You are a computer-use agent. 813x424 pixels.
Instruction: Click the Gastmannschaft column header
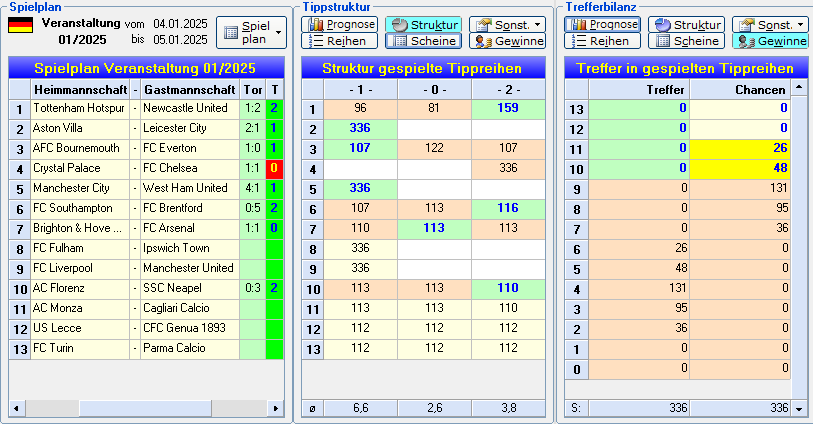pyautogui.click(x=190, y=90)
